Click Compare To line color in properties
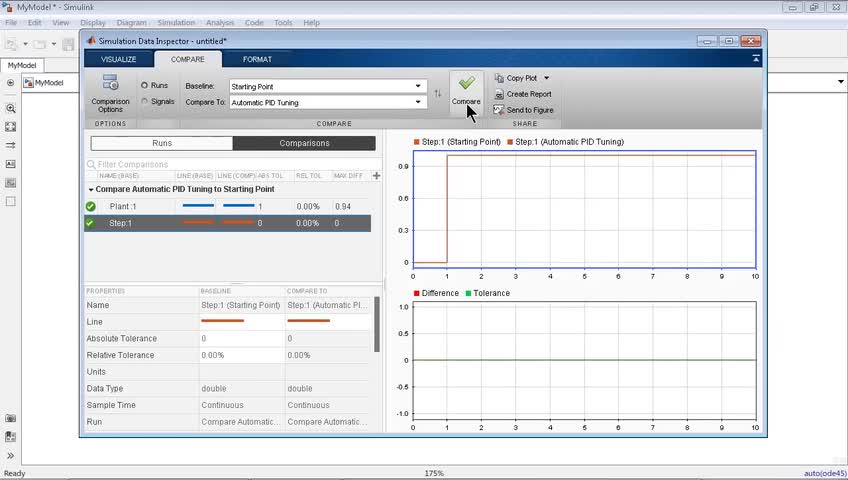848x480 pixels. 308,321
